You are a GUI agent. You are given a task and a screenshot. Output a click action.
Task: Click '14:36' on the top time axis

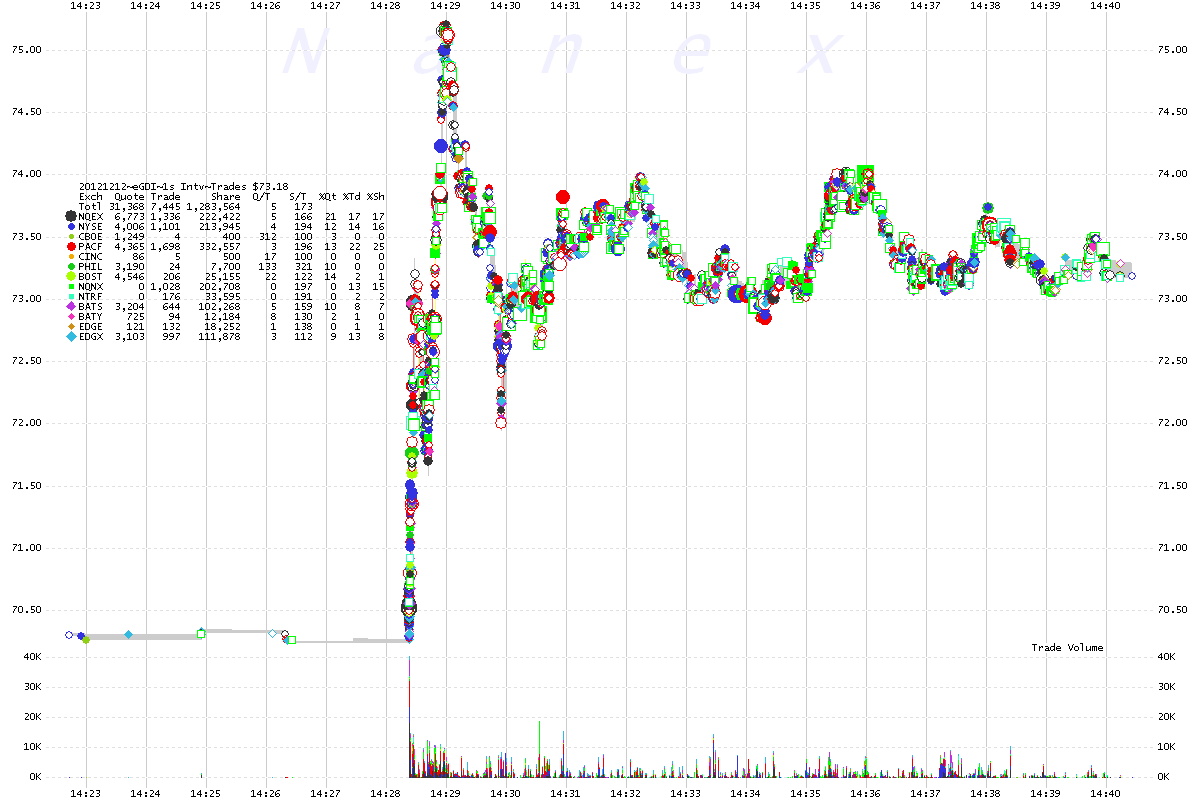coord(866,6)
